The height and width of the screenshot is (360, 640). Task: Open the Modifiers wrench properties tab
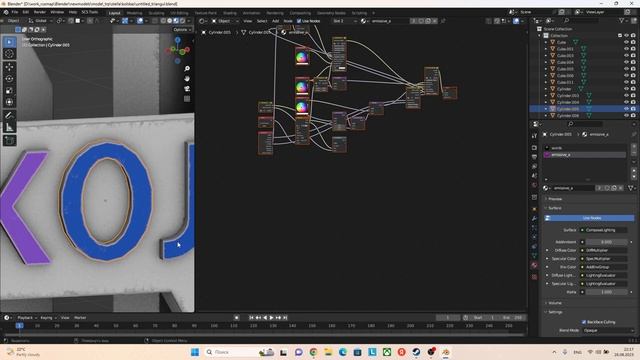(534, 218)
